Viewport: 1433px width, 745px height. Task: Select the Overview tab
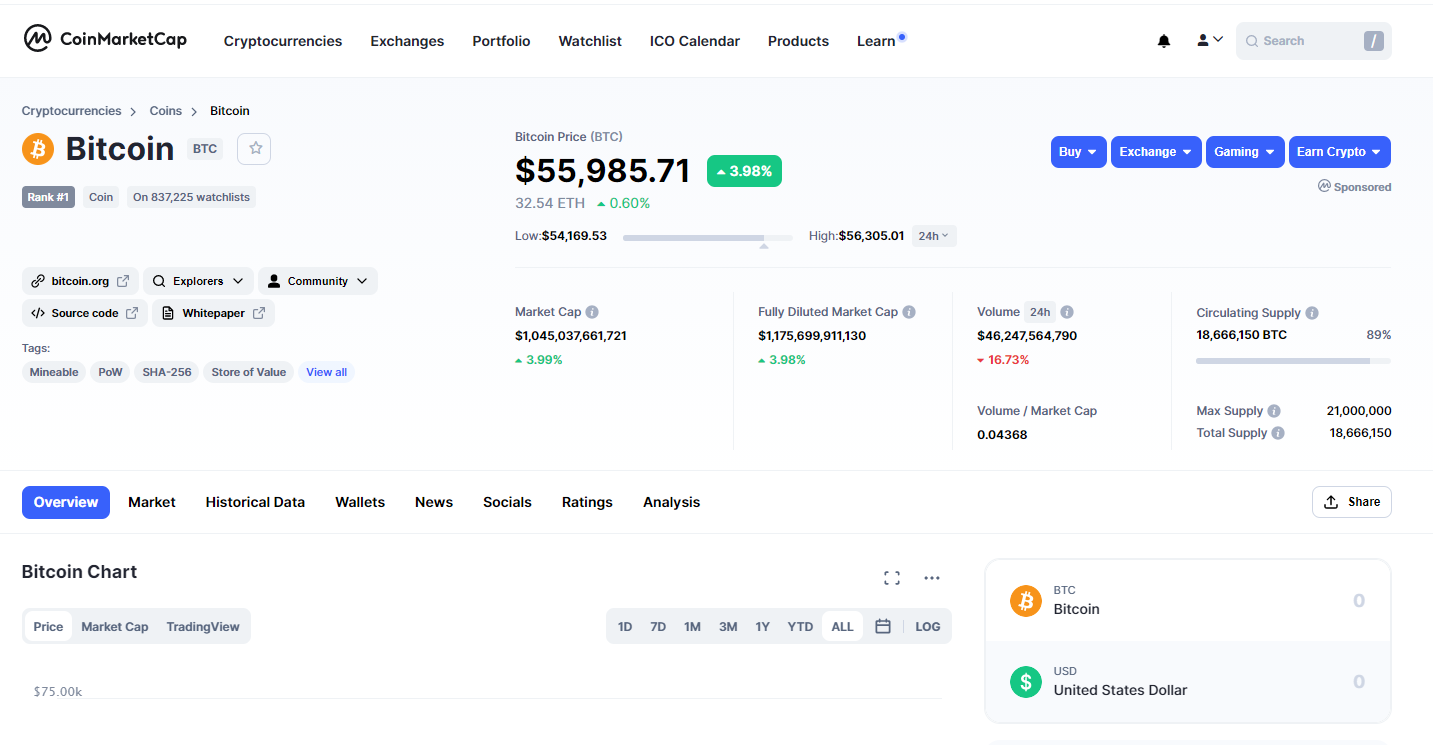[x=66, y=502]
